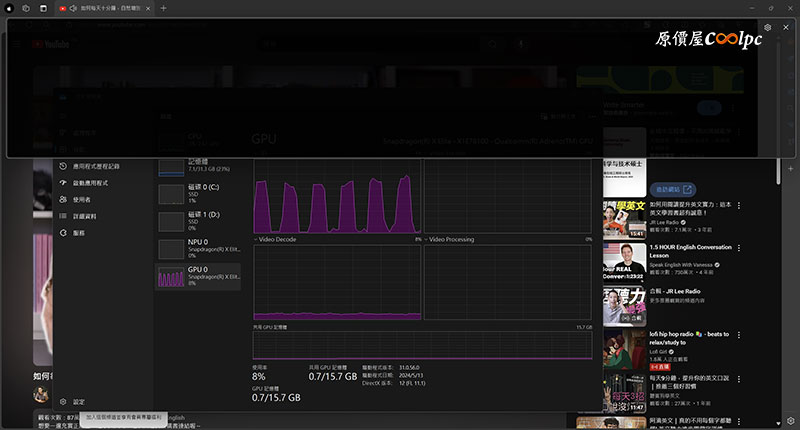Select 磁碟 1 (D:) performance entry

tap(198, 222)
